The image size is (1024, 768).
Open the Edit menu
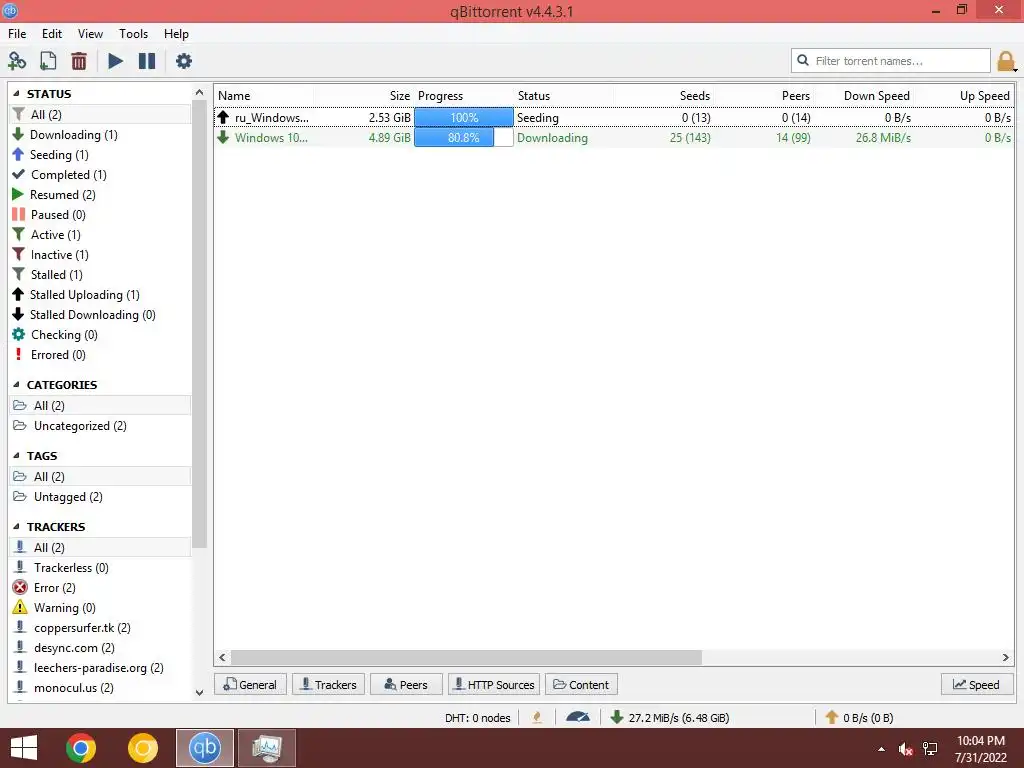coord(52,34)
